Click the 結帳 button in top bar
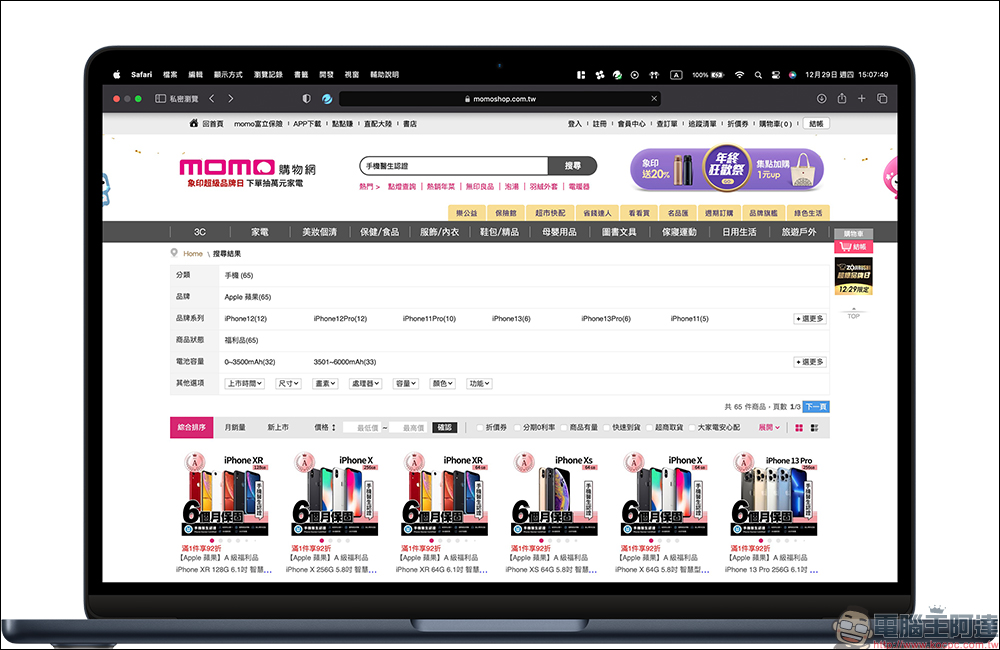Screen dimensions: 1000x650 pyautogui.click(x=816, y=124)
